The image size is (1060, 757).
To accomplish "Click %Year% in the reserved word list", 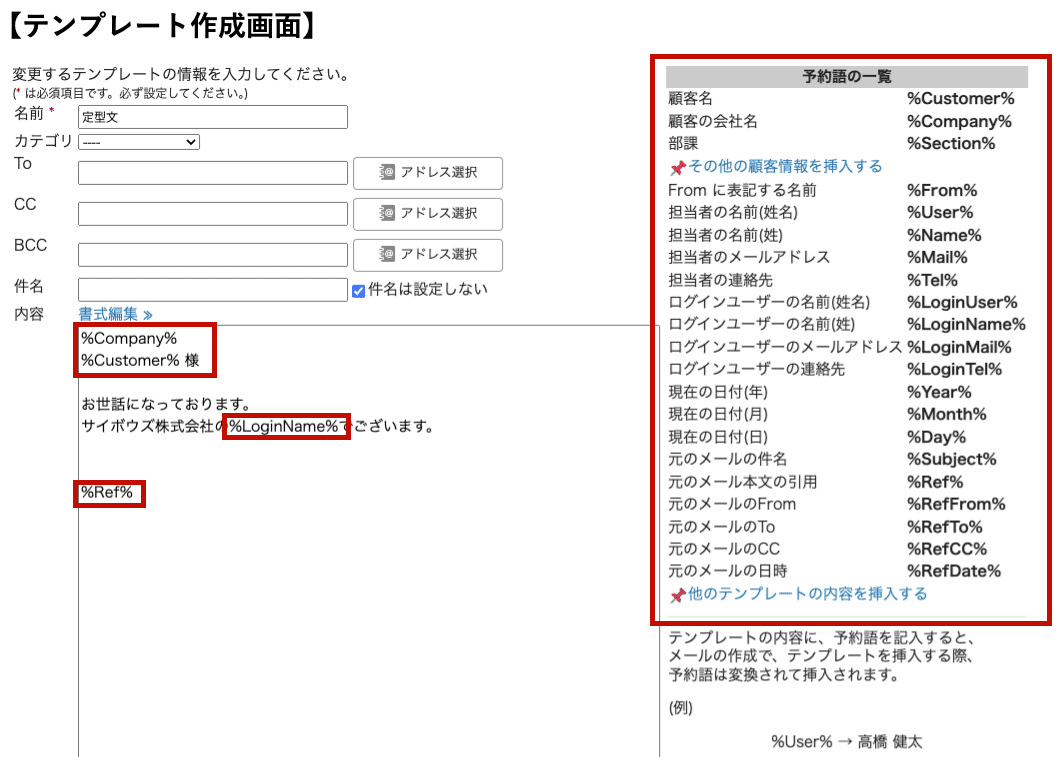I will (x=939, y=393).
